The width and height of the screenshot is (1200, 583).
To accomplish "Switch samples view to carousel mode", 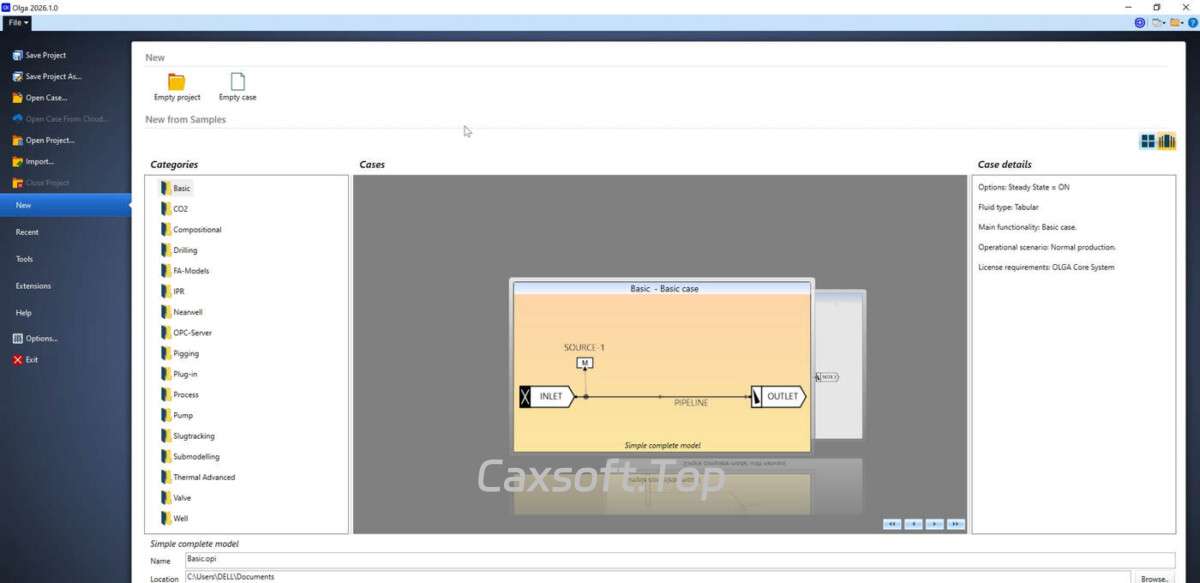I will (x=1166, y=142).
